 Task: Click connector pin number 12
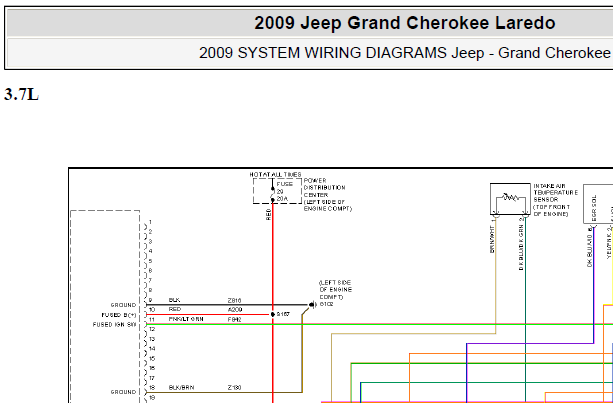[x=152, y=329]
